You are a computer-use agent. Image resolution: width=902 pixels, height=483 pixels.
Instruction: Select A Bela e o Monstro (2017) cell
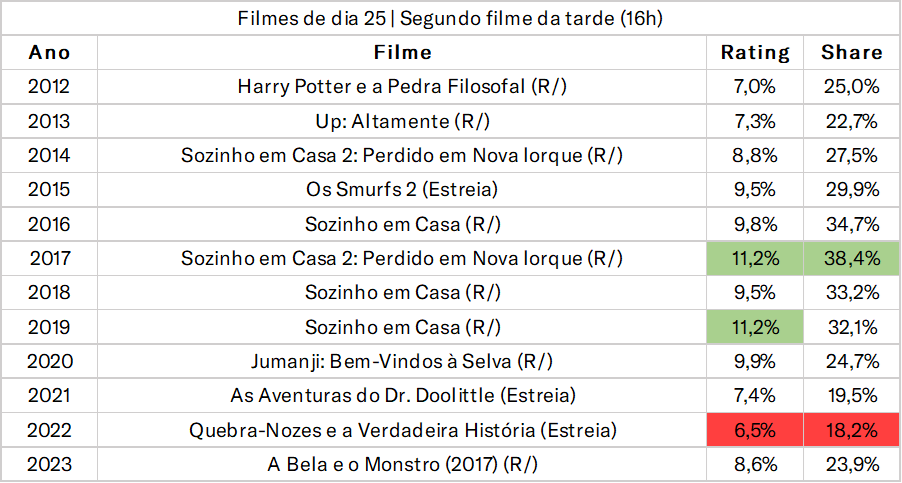pos(402,464)
